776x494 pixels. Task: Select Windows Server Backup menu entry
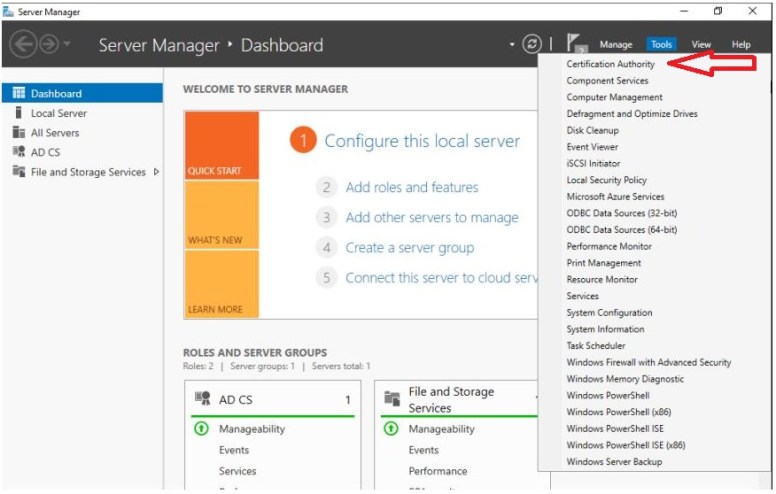click(614, 462)
